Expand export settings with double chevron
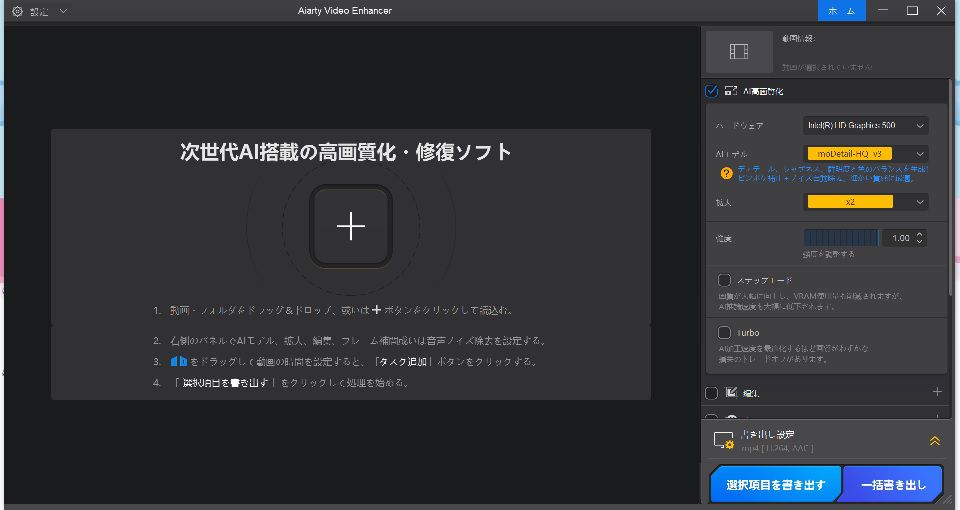Image resolution: width=960 pixels, height=510 pixels. point(934,440)
